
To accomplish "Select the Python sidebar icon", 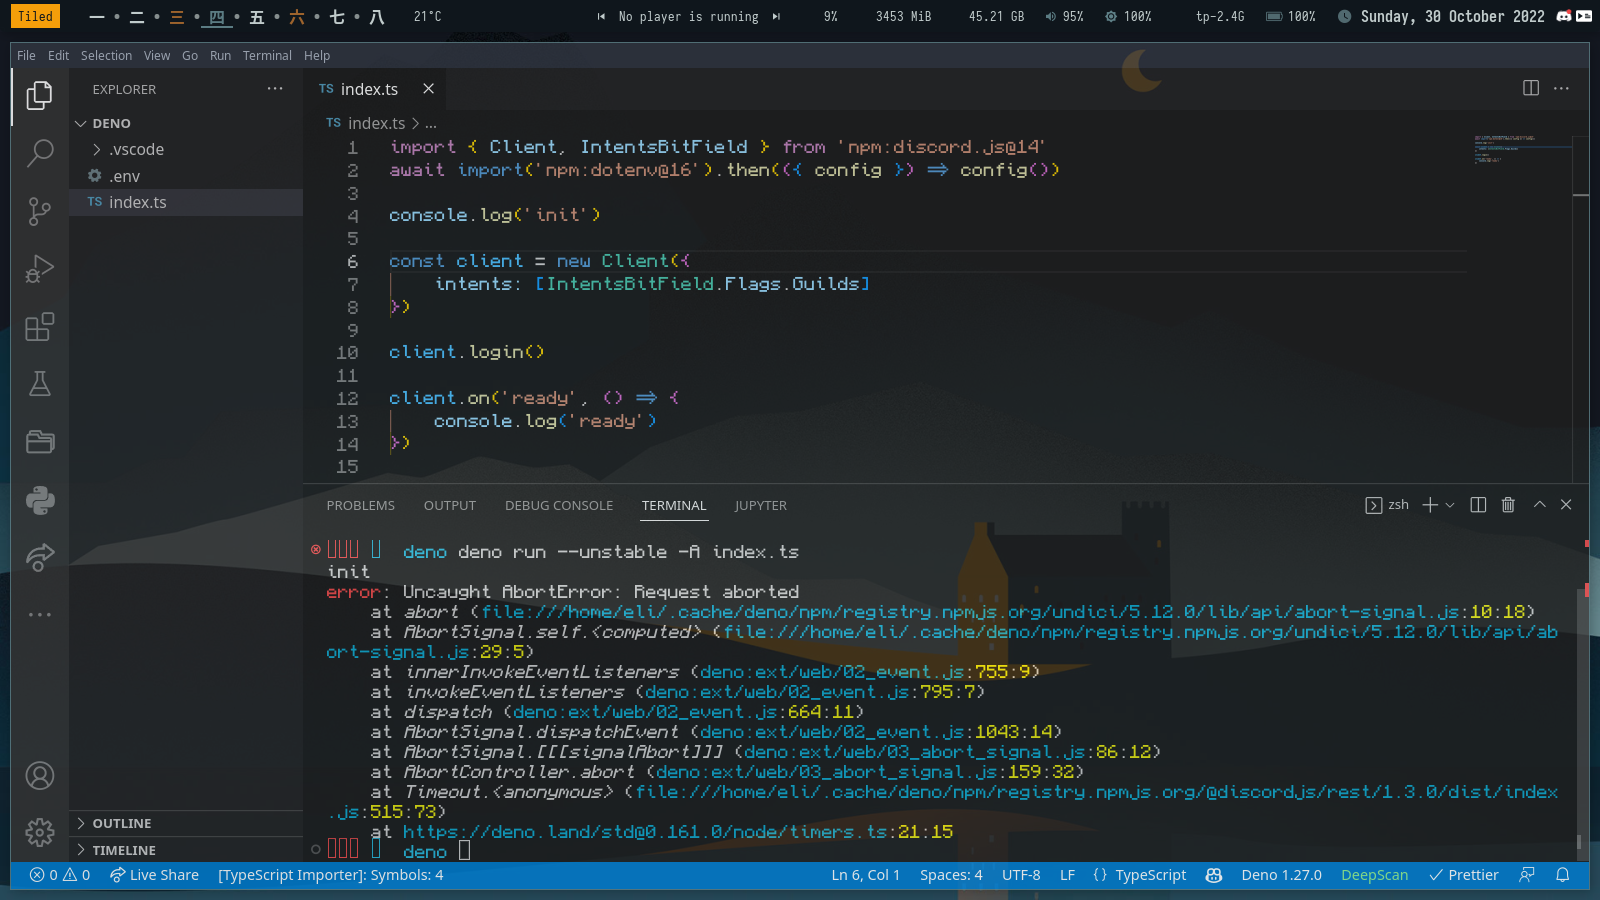I will point(39,500).
